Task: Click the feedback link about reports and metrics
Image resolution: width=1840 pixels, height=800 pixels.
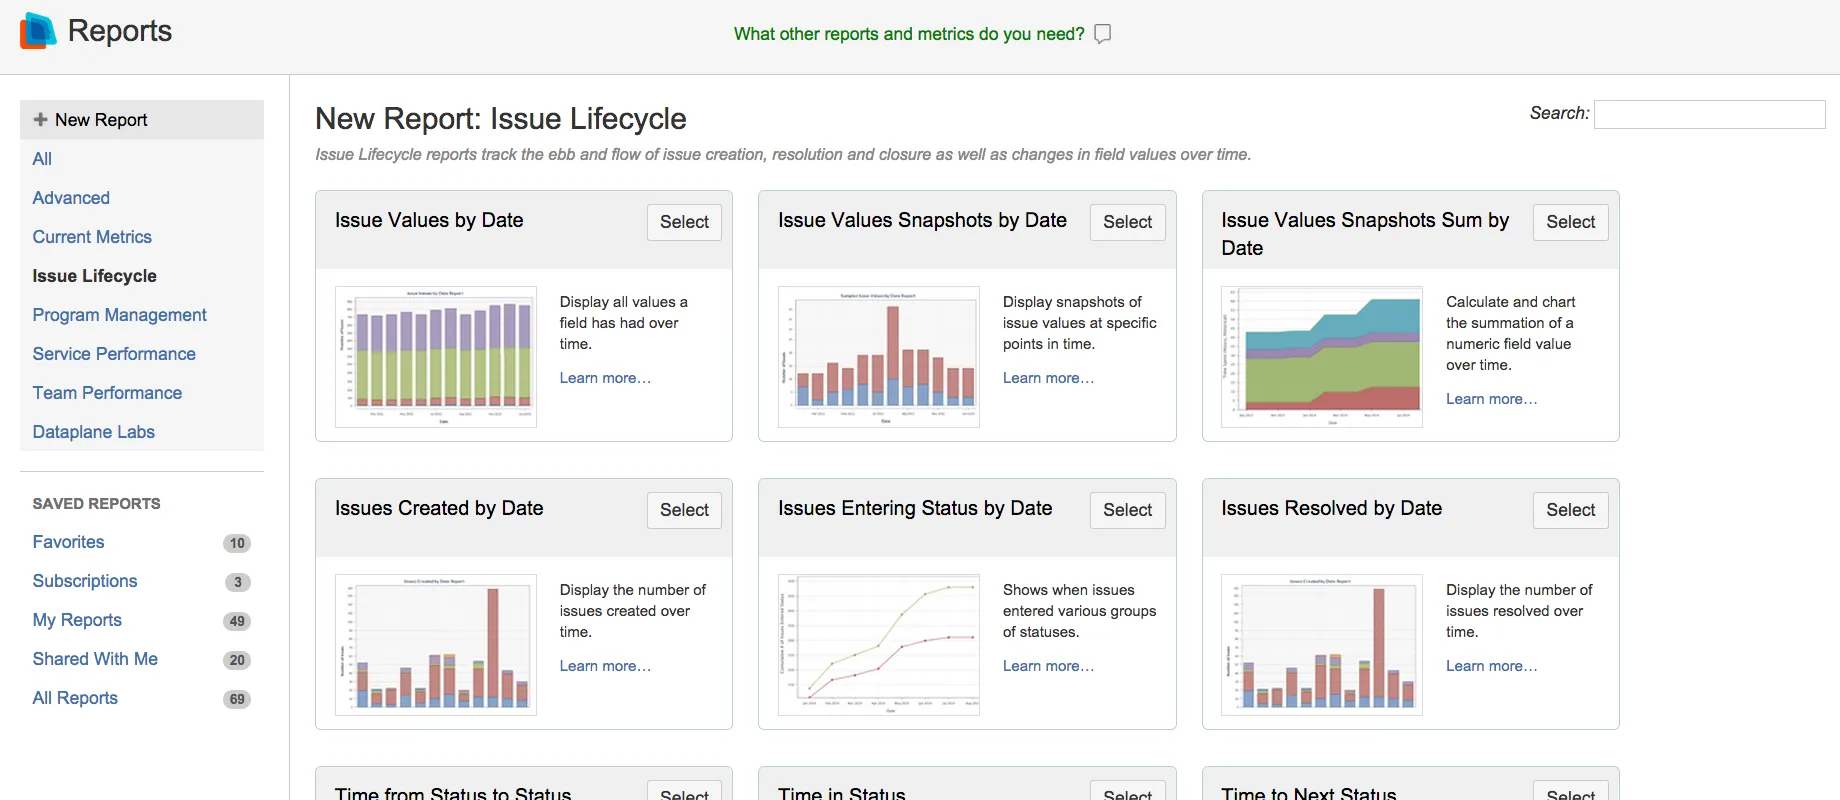Action: click(908, 34)
